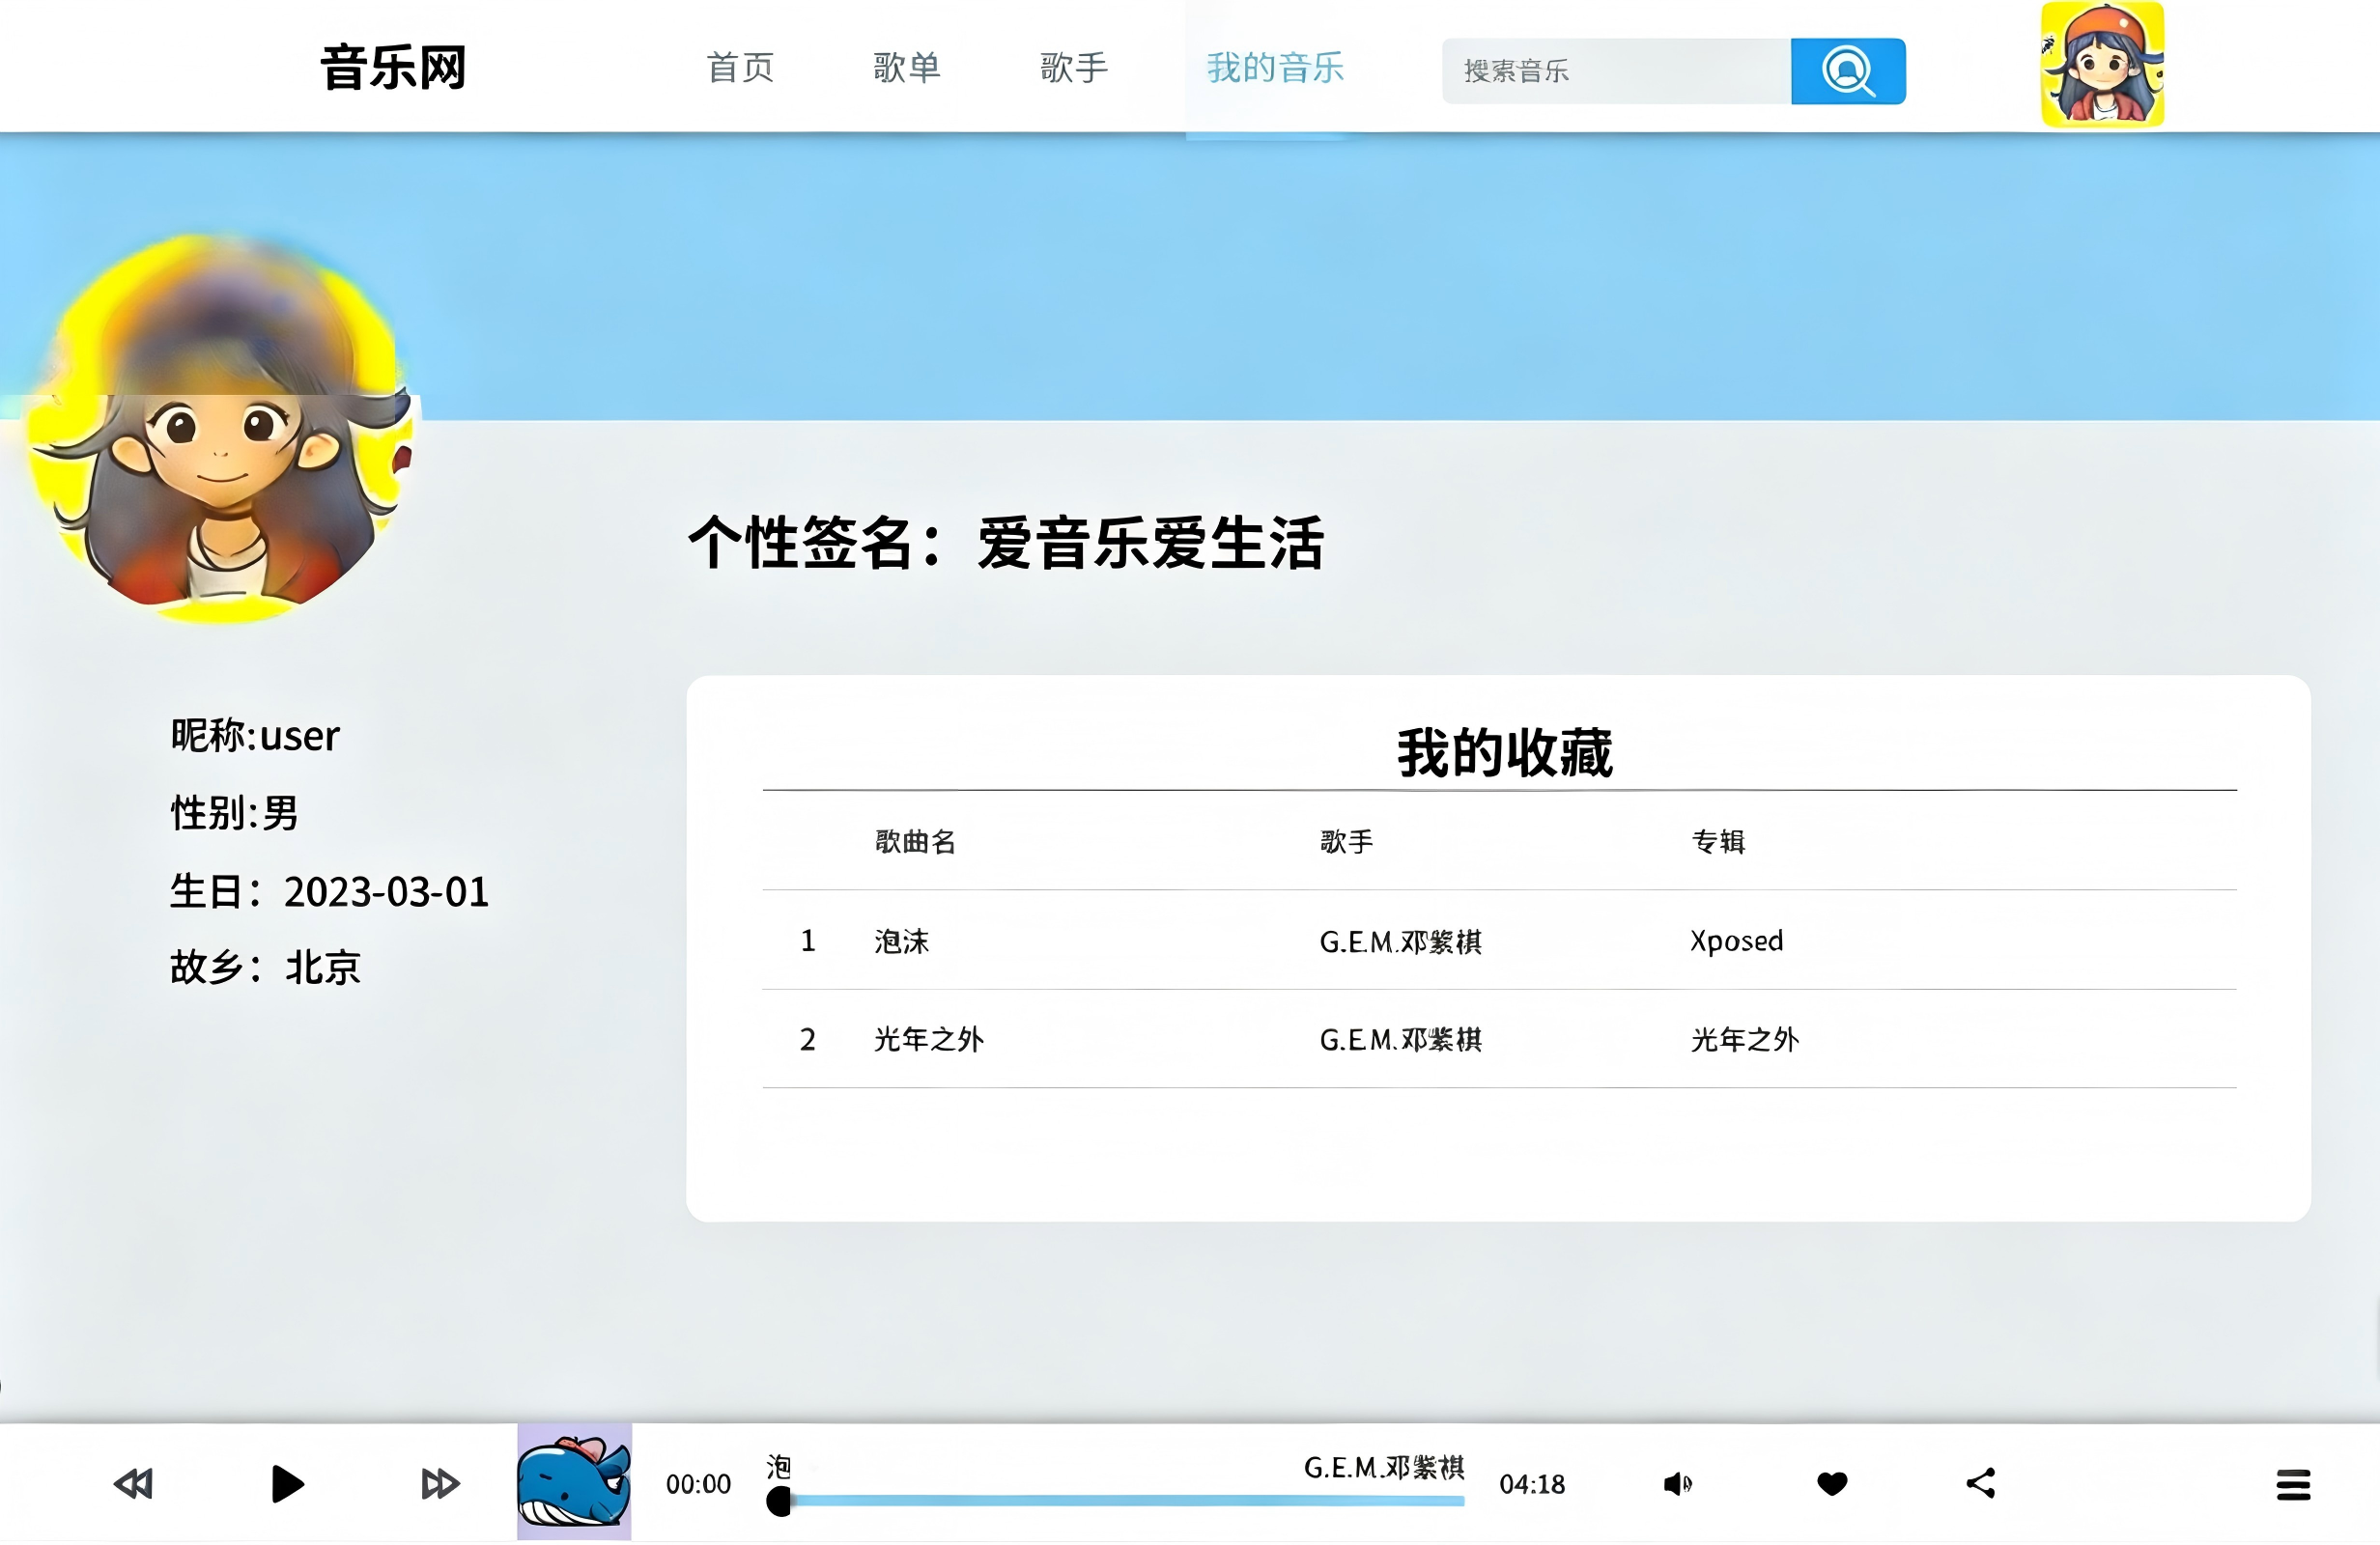The width and height of the screenshot is (2380, 1545).
Task: Open the playlist menu icon
Action: point(2293,1486)
